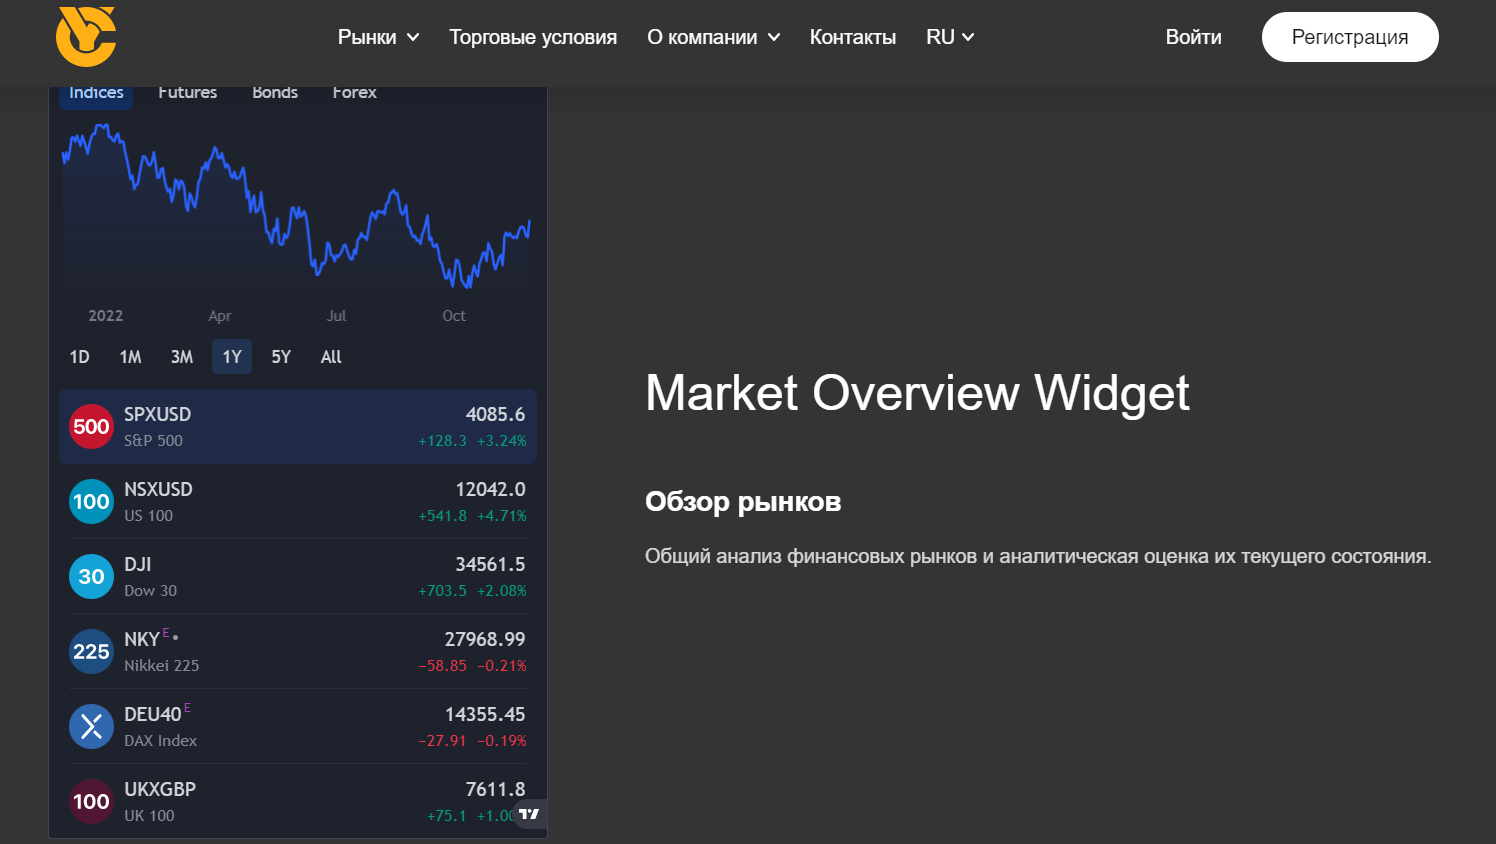The width and height of the screenshot is (1496, 844).
Task: Click the US 100 teal badge icon
Action: [91, 502]
